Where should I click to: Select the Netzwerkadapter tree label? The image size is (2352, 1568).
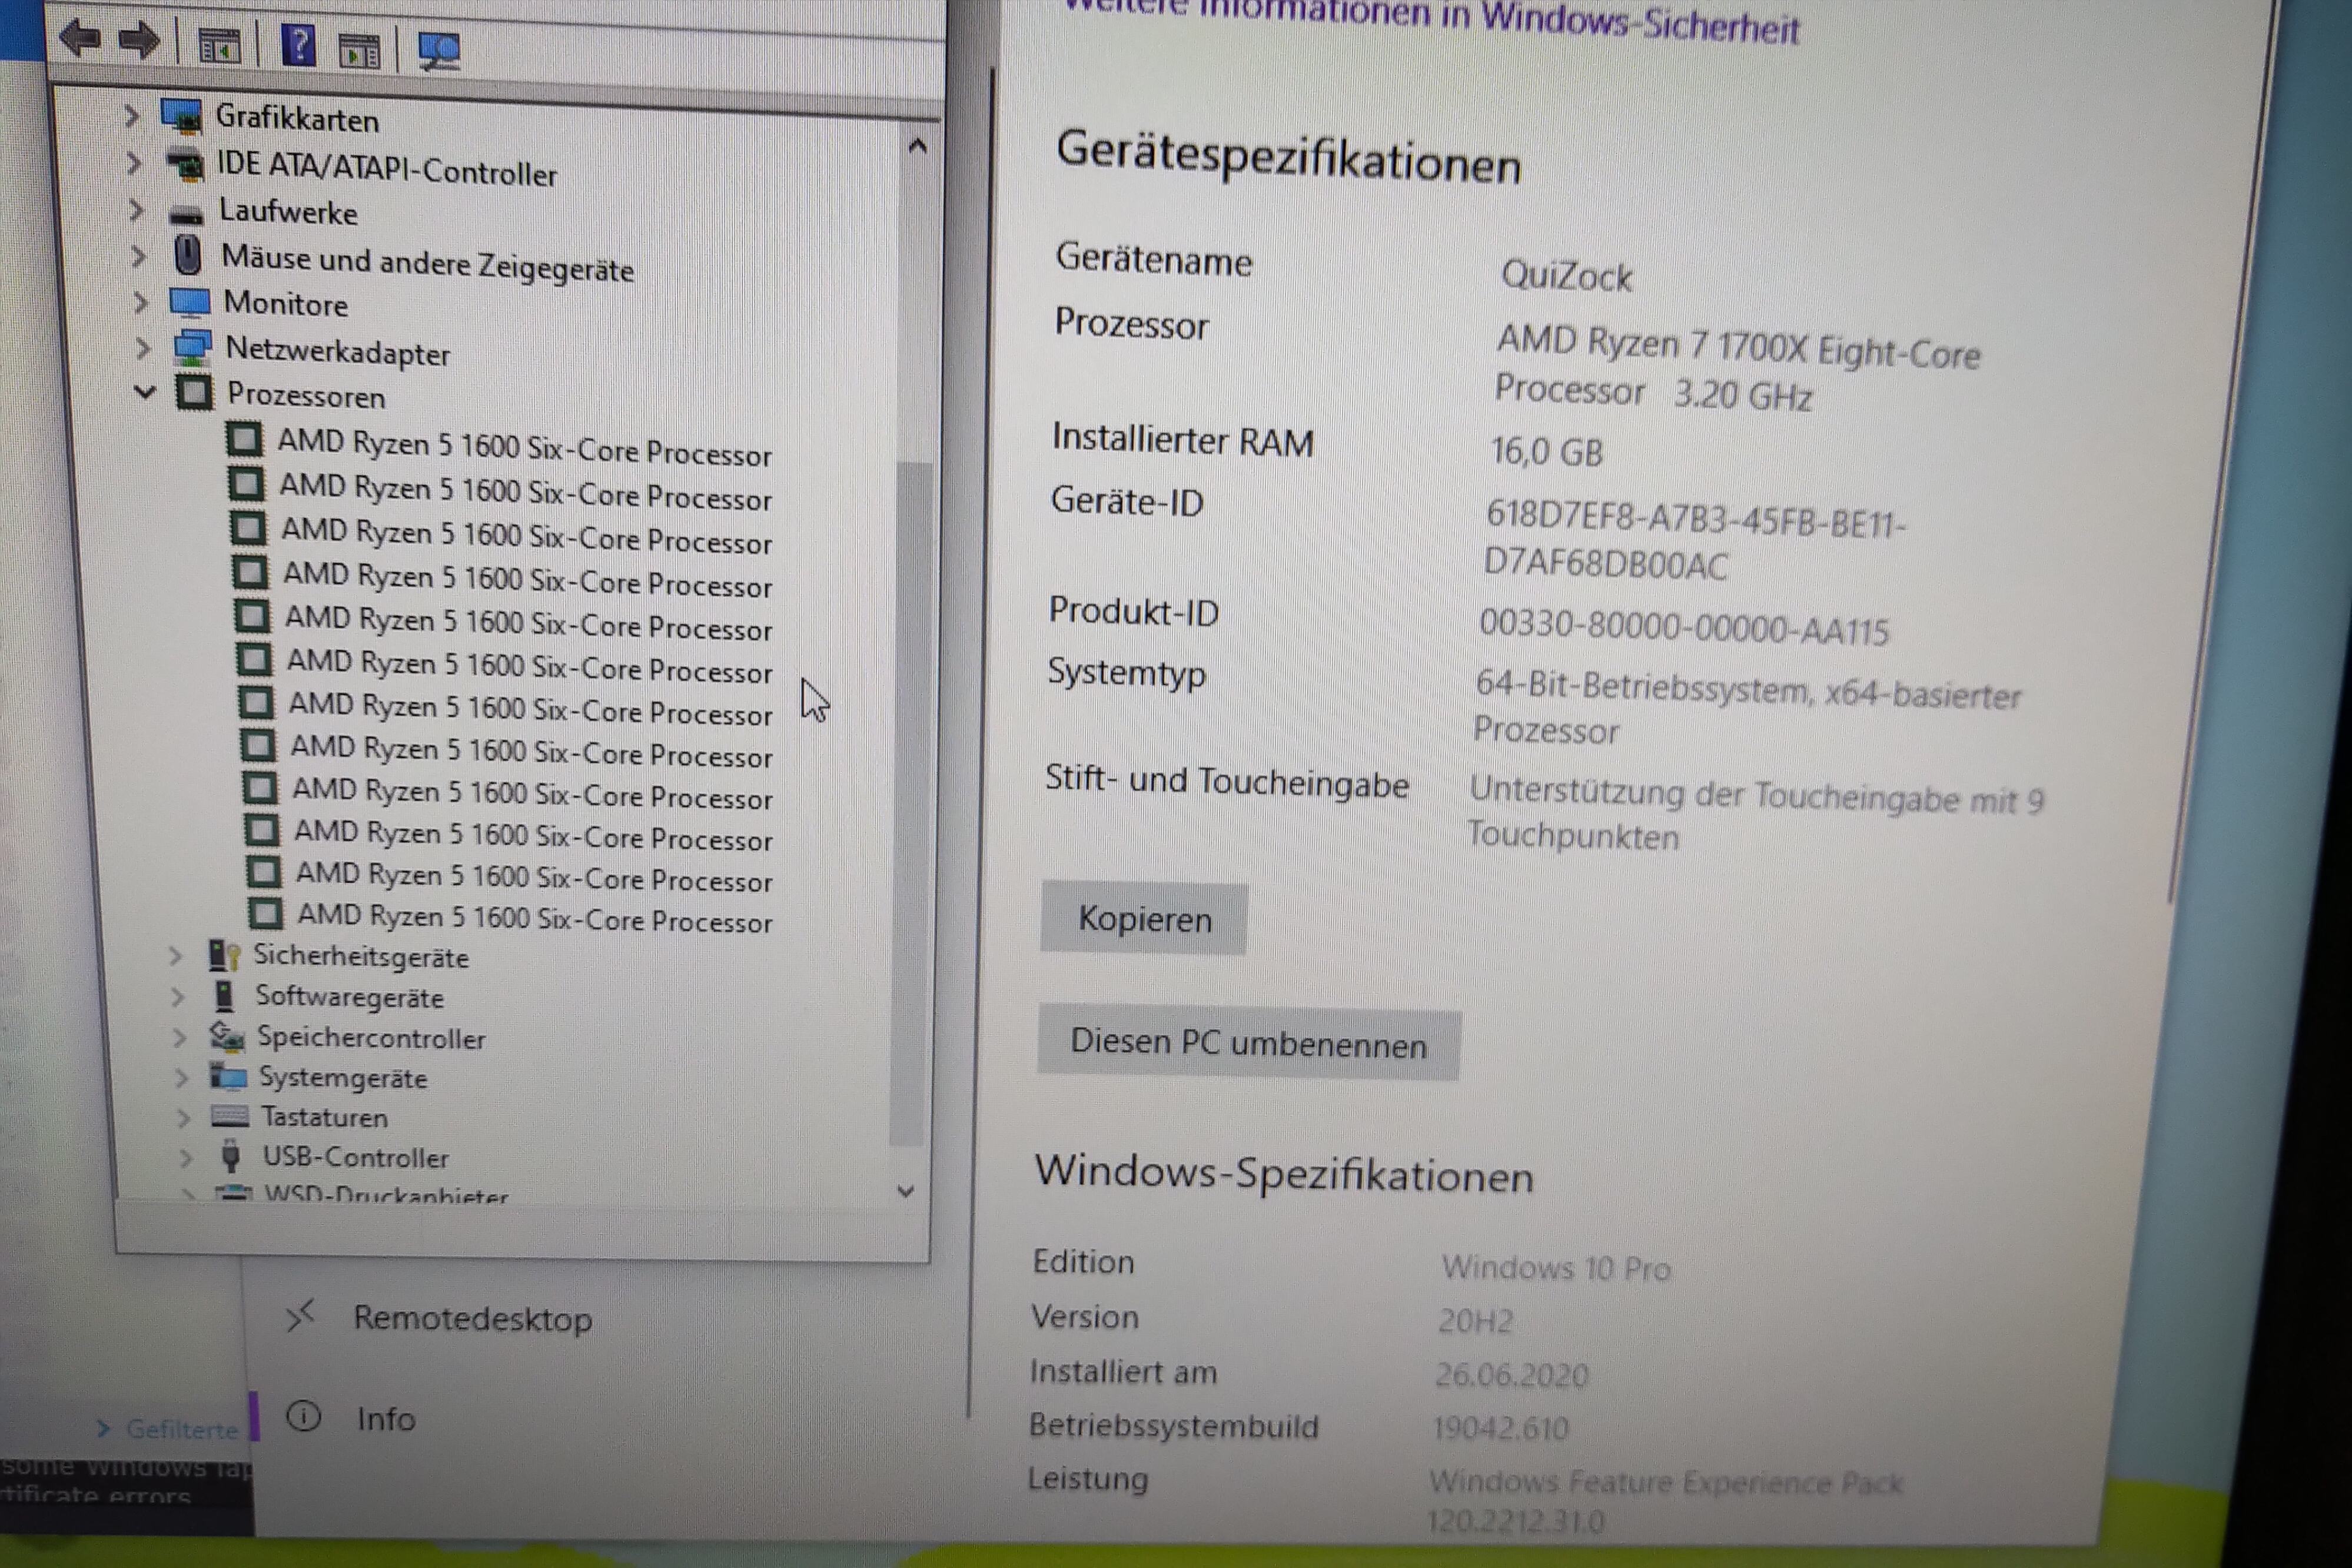337,350
